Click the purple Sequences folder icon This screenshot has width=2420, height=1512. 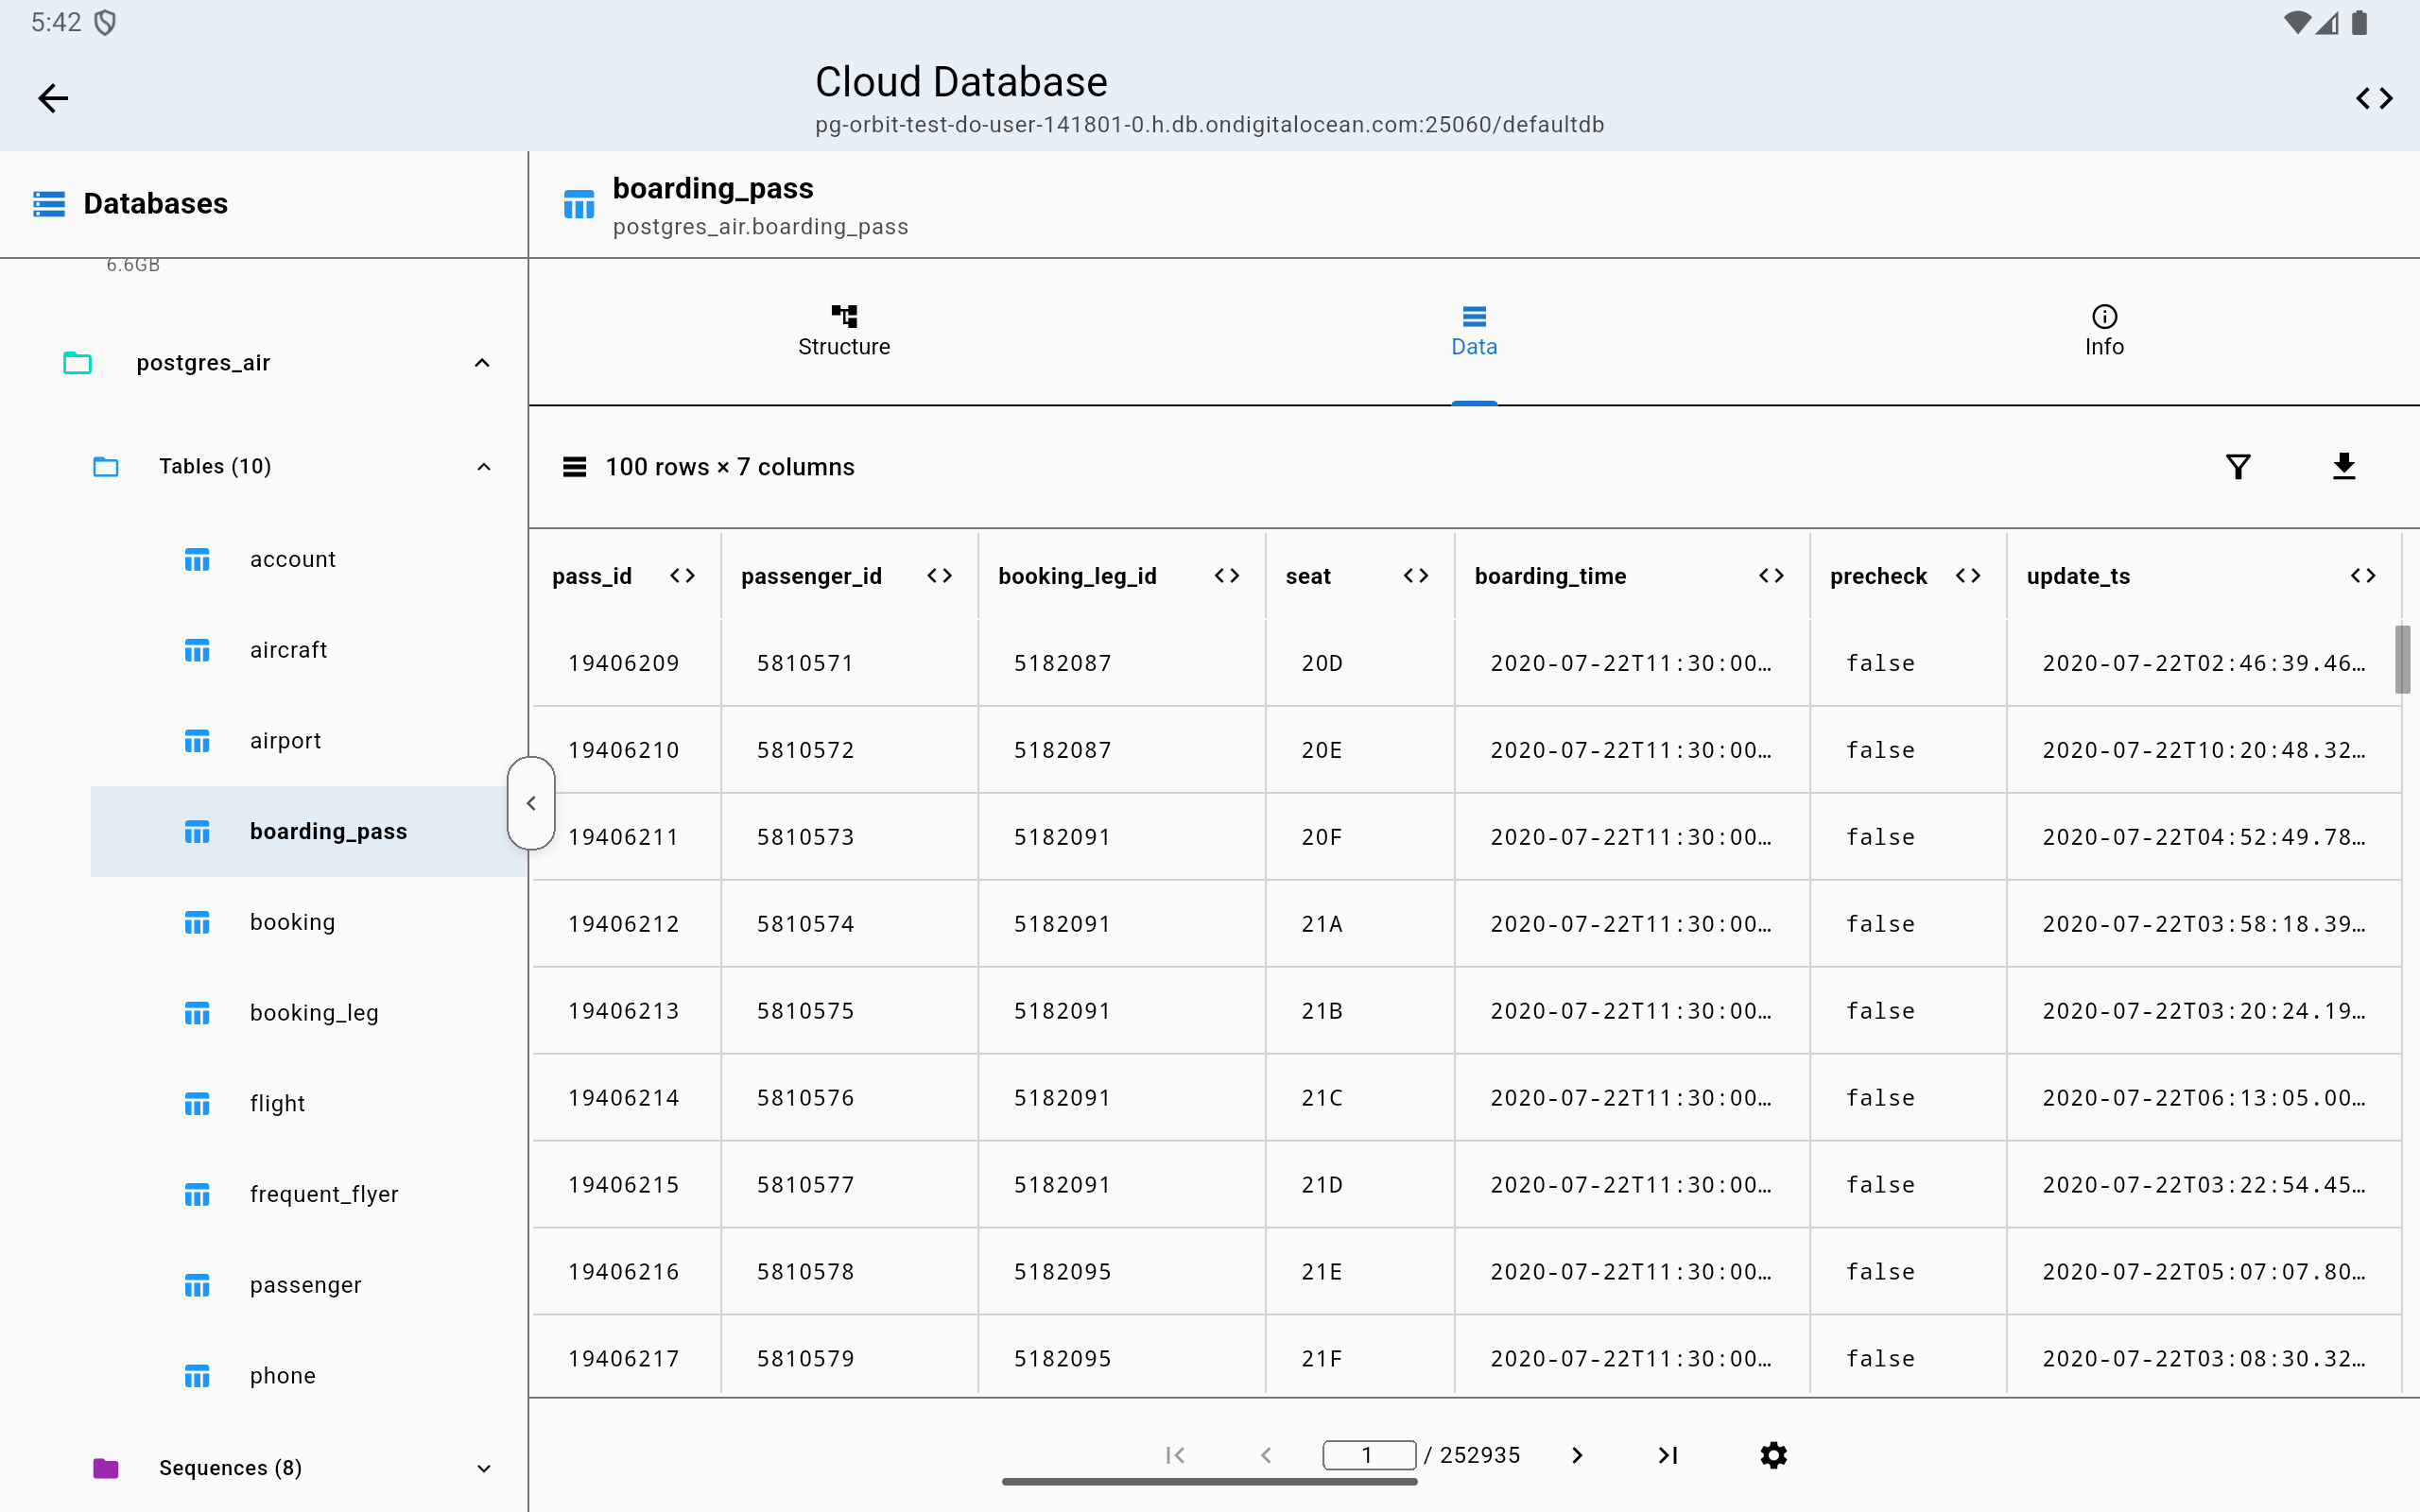[x=106, y=1468]
